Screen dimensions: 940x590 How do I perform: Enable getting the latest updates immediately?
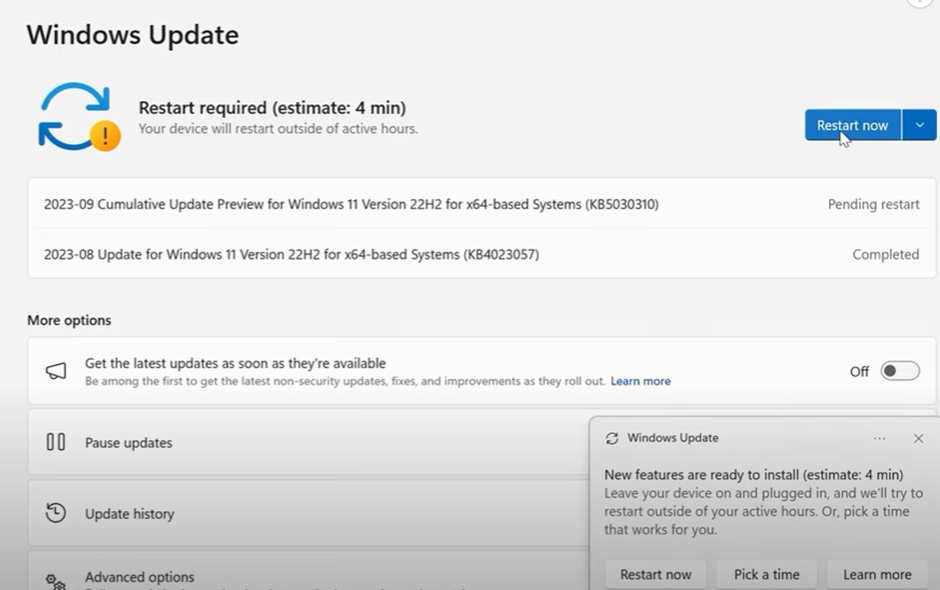[899, 370]
